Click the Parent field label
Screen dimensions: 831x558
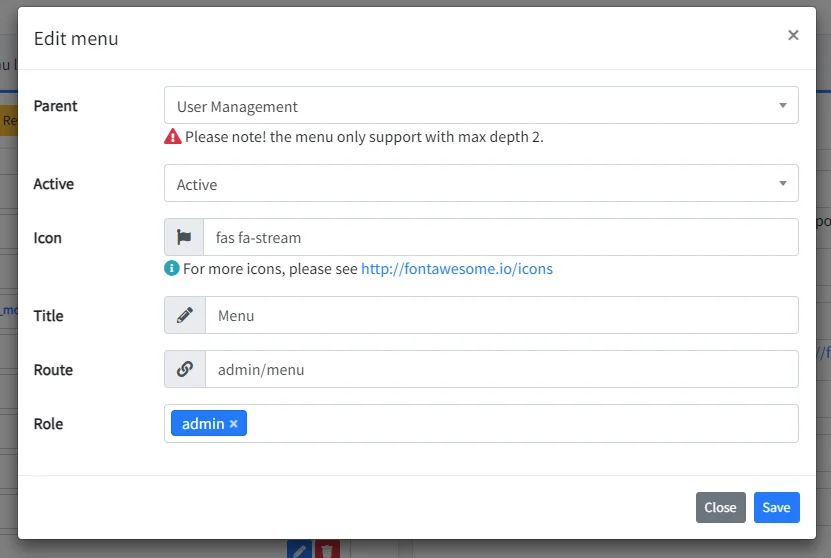tap(56, 106)
